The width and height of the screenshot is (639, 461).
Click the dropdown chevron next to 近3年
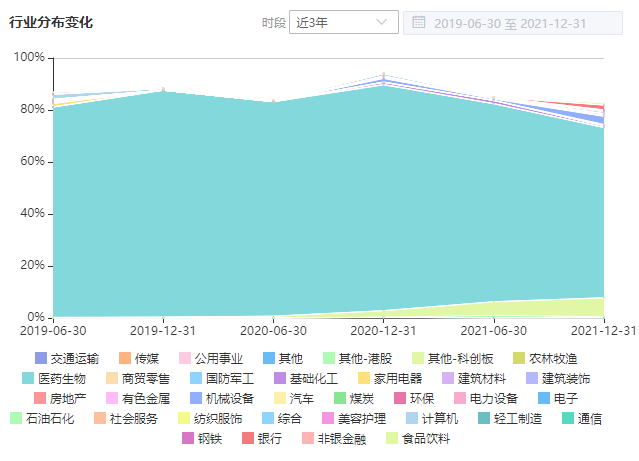[x=381, y=22]
